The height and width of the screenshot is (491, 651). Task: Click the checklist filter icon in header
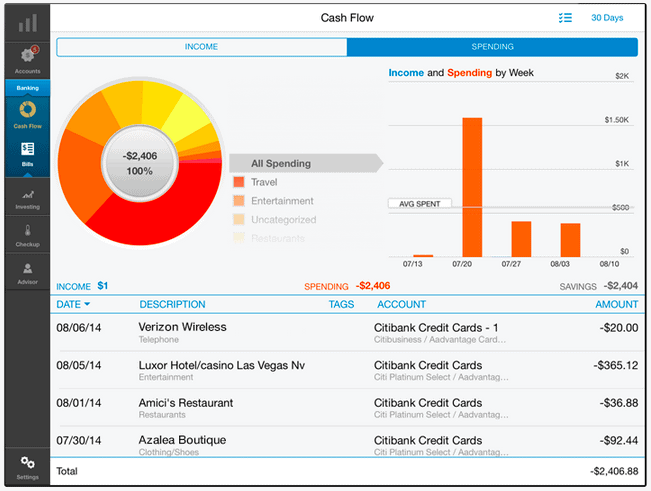tap(565, 18)
